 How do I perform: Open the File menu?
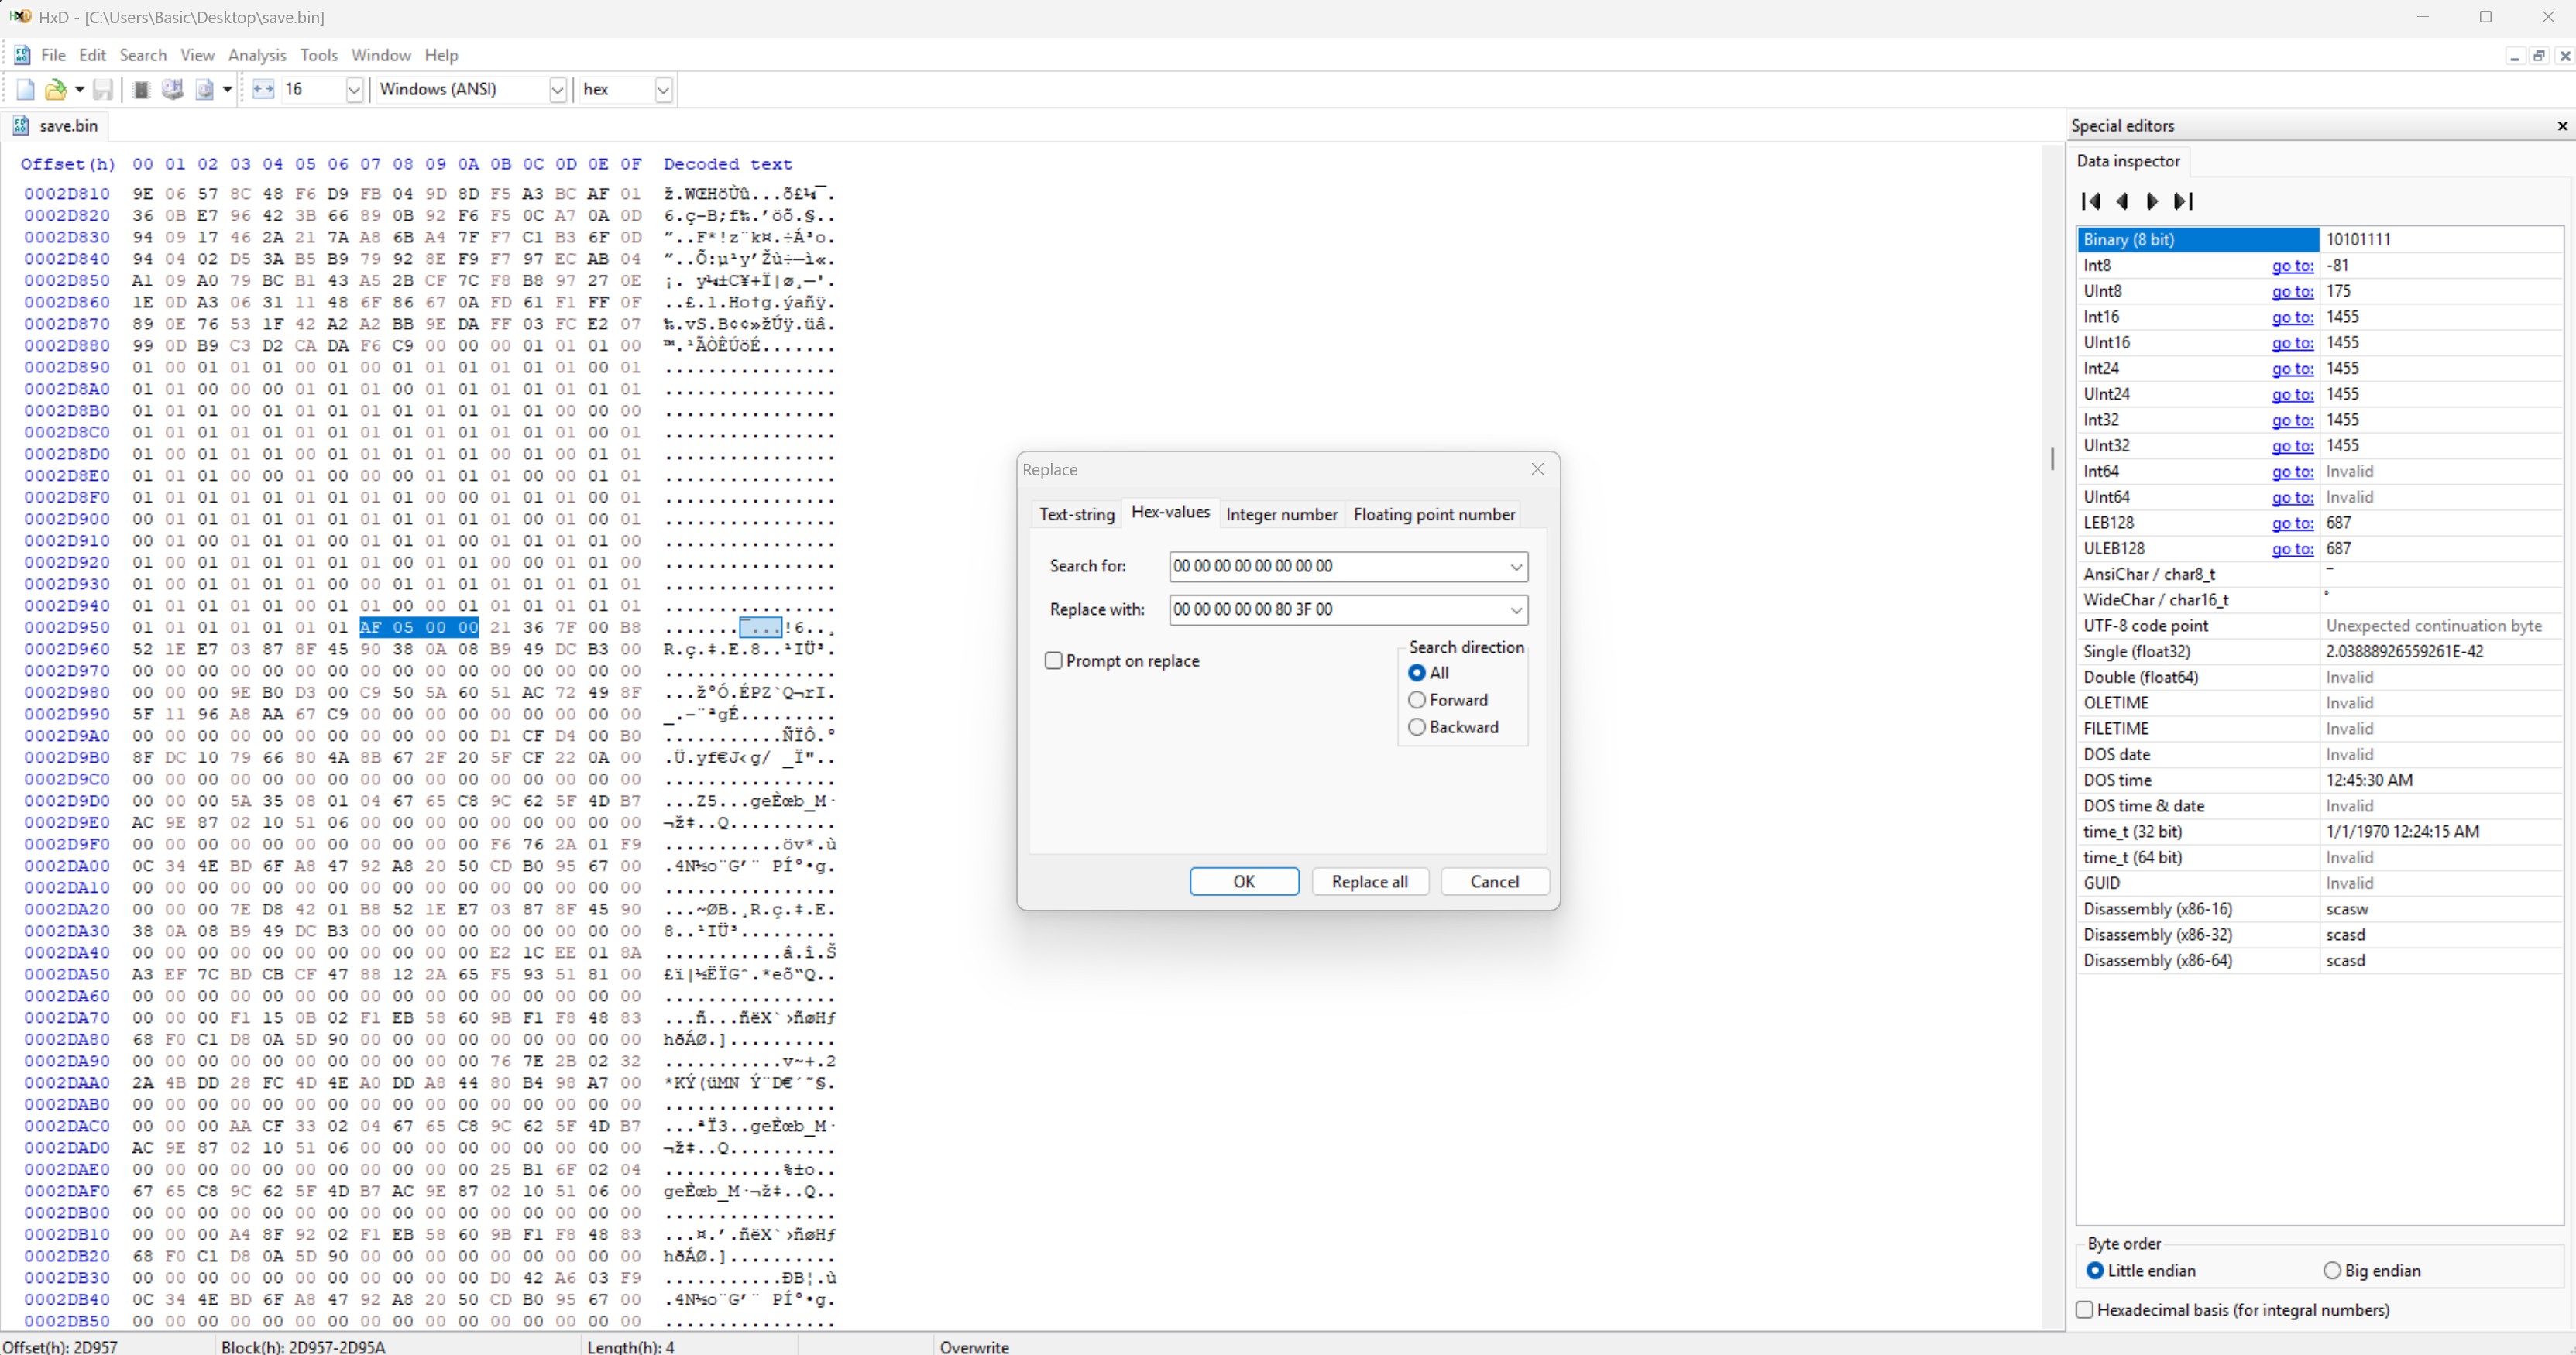click(x=53, y=55)
